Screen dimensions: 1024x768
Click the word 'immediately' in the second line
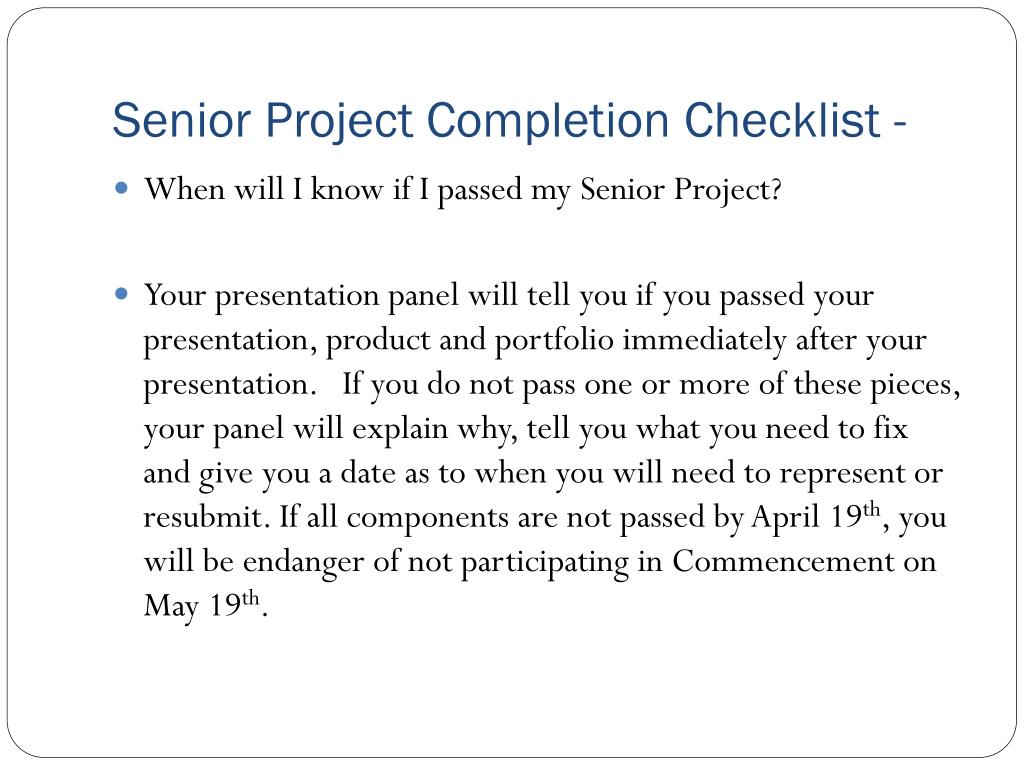pos(704,340)
